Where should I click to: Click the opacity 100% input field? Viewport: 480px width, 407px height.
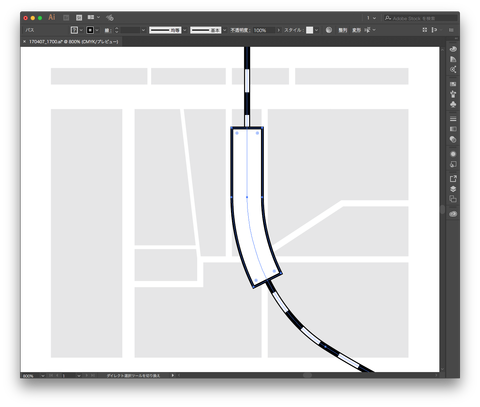tap(264, 30)
